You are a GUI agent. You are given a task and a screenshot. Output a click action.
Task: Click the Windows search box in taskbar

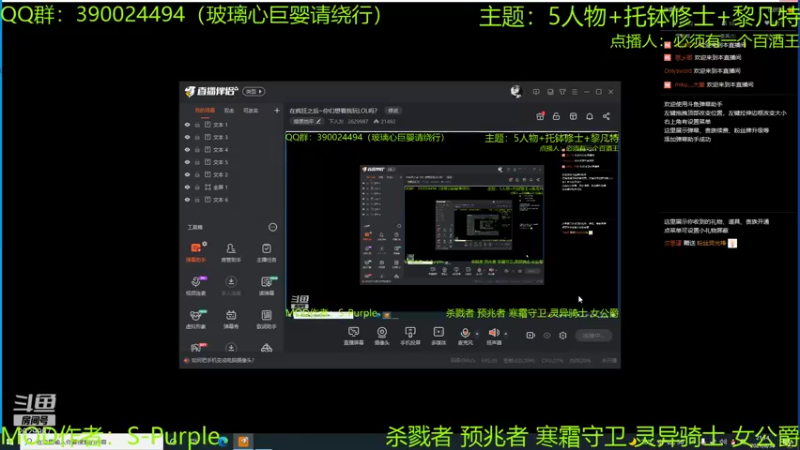[x=92, y=441]
